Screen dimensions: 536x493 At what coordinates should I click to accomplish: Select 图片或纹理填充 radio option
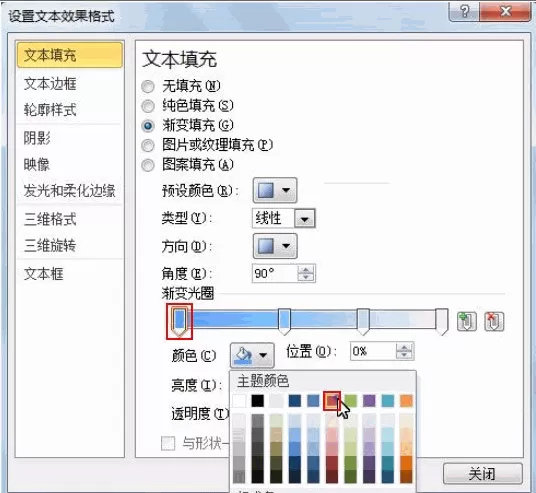(x=148, y=146)
